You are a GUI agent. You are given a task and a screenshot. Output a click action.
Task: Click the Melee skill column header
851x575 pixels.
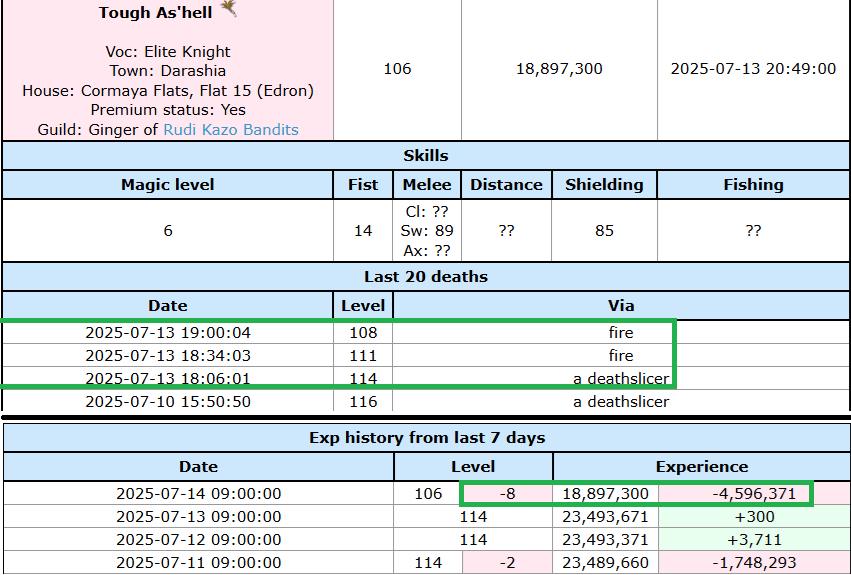pos(427,184)
